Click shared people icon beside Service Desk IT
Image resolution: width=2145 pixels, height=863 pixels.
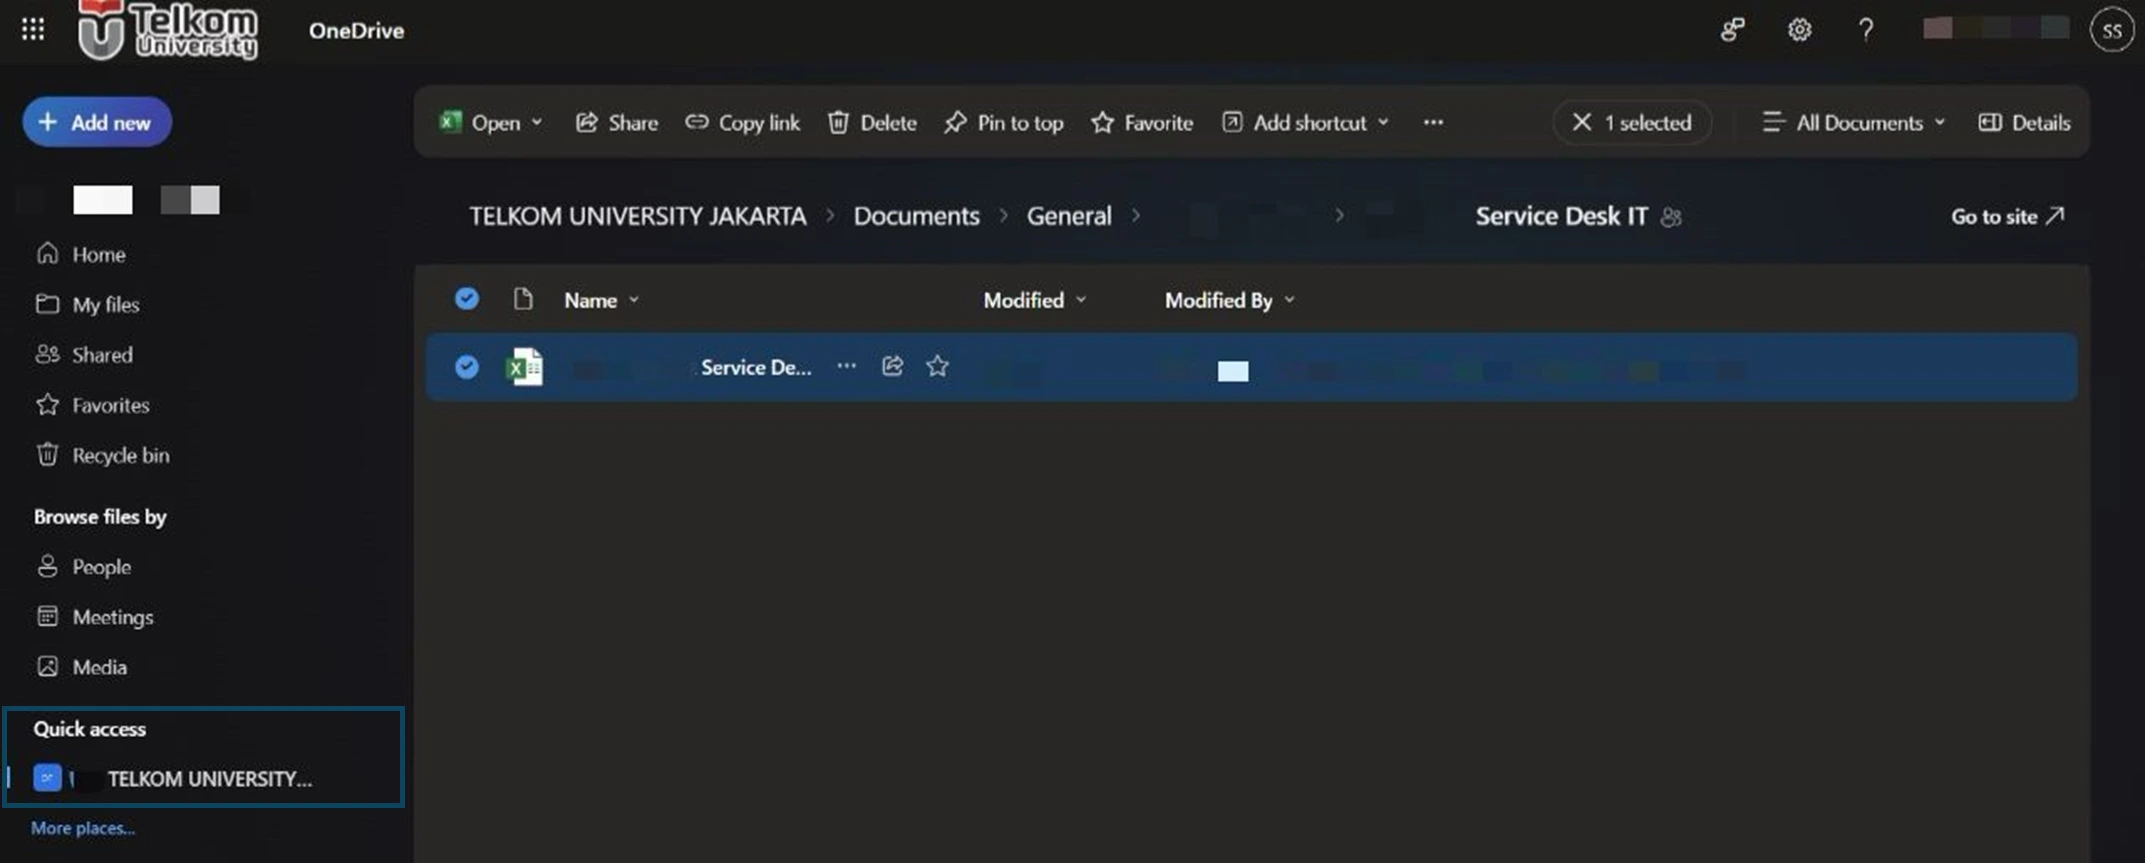click(1671, 217)
